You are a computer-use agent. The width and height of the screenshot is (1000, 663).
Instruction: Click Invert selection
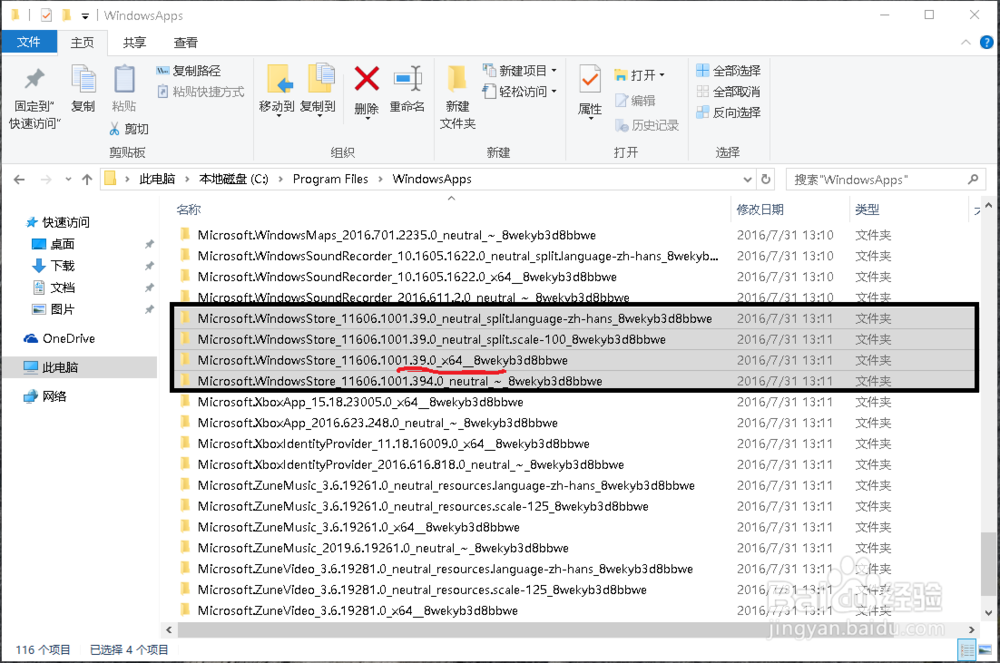pos(728,112)
